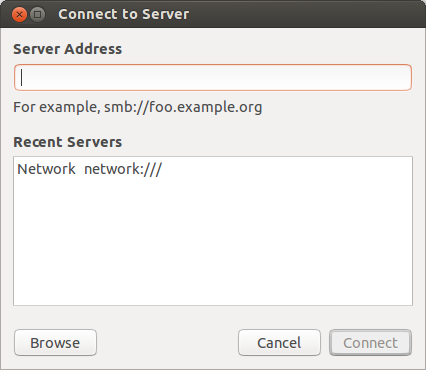426x370 pixels.
Task: Click the Server Address heading label
Action: point(68,49)
